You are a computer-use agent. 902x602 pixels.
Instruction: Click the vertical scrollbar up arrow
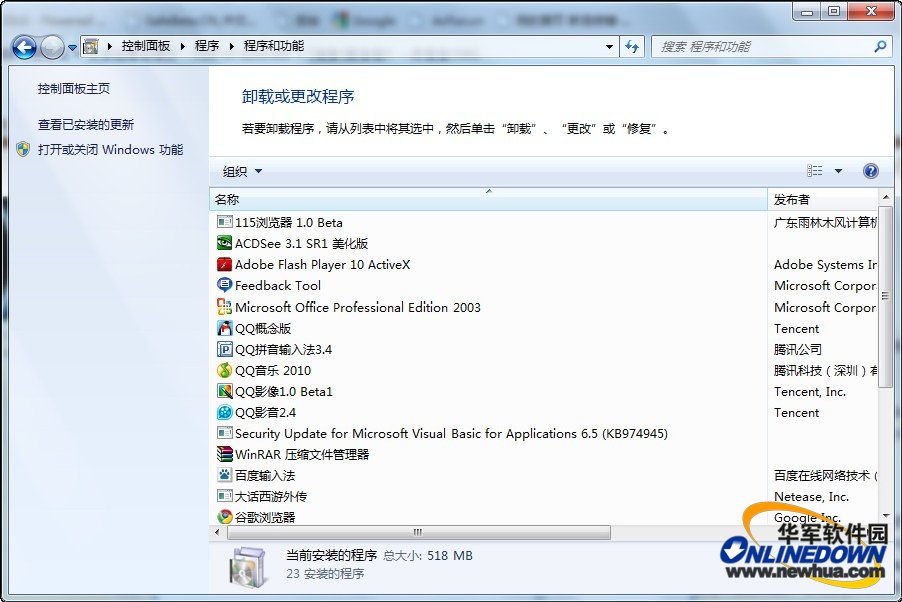click(885, 197)
